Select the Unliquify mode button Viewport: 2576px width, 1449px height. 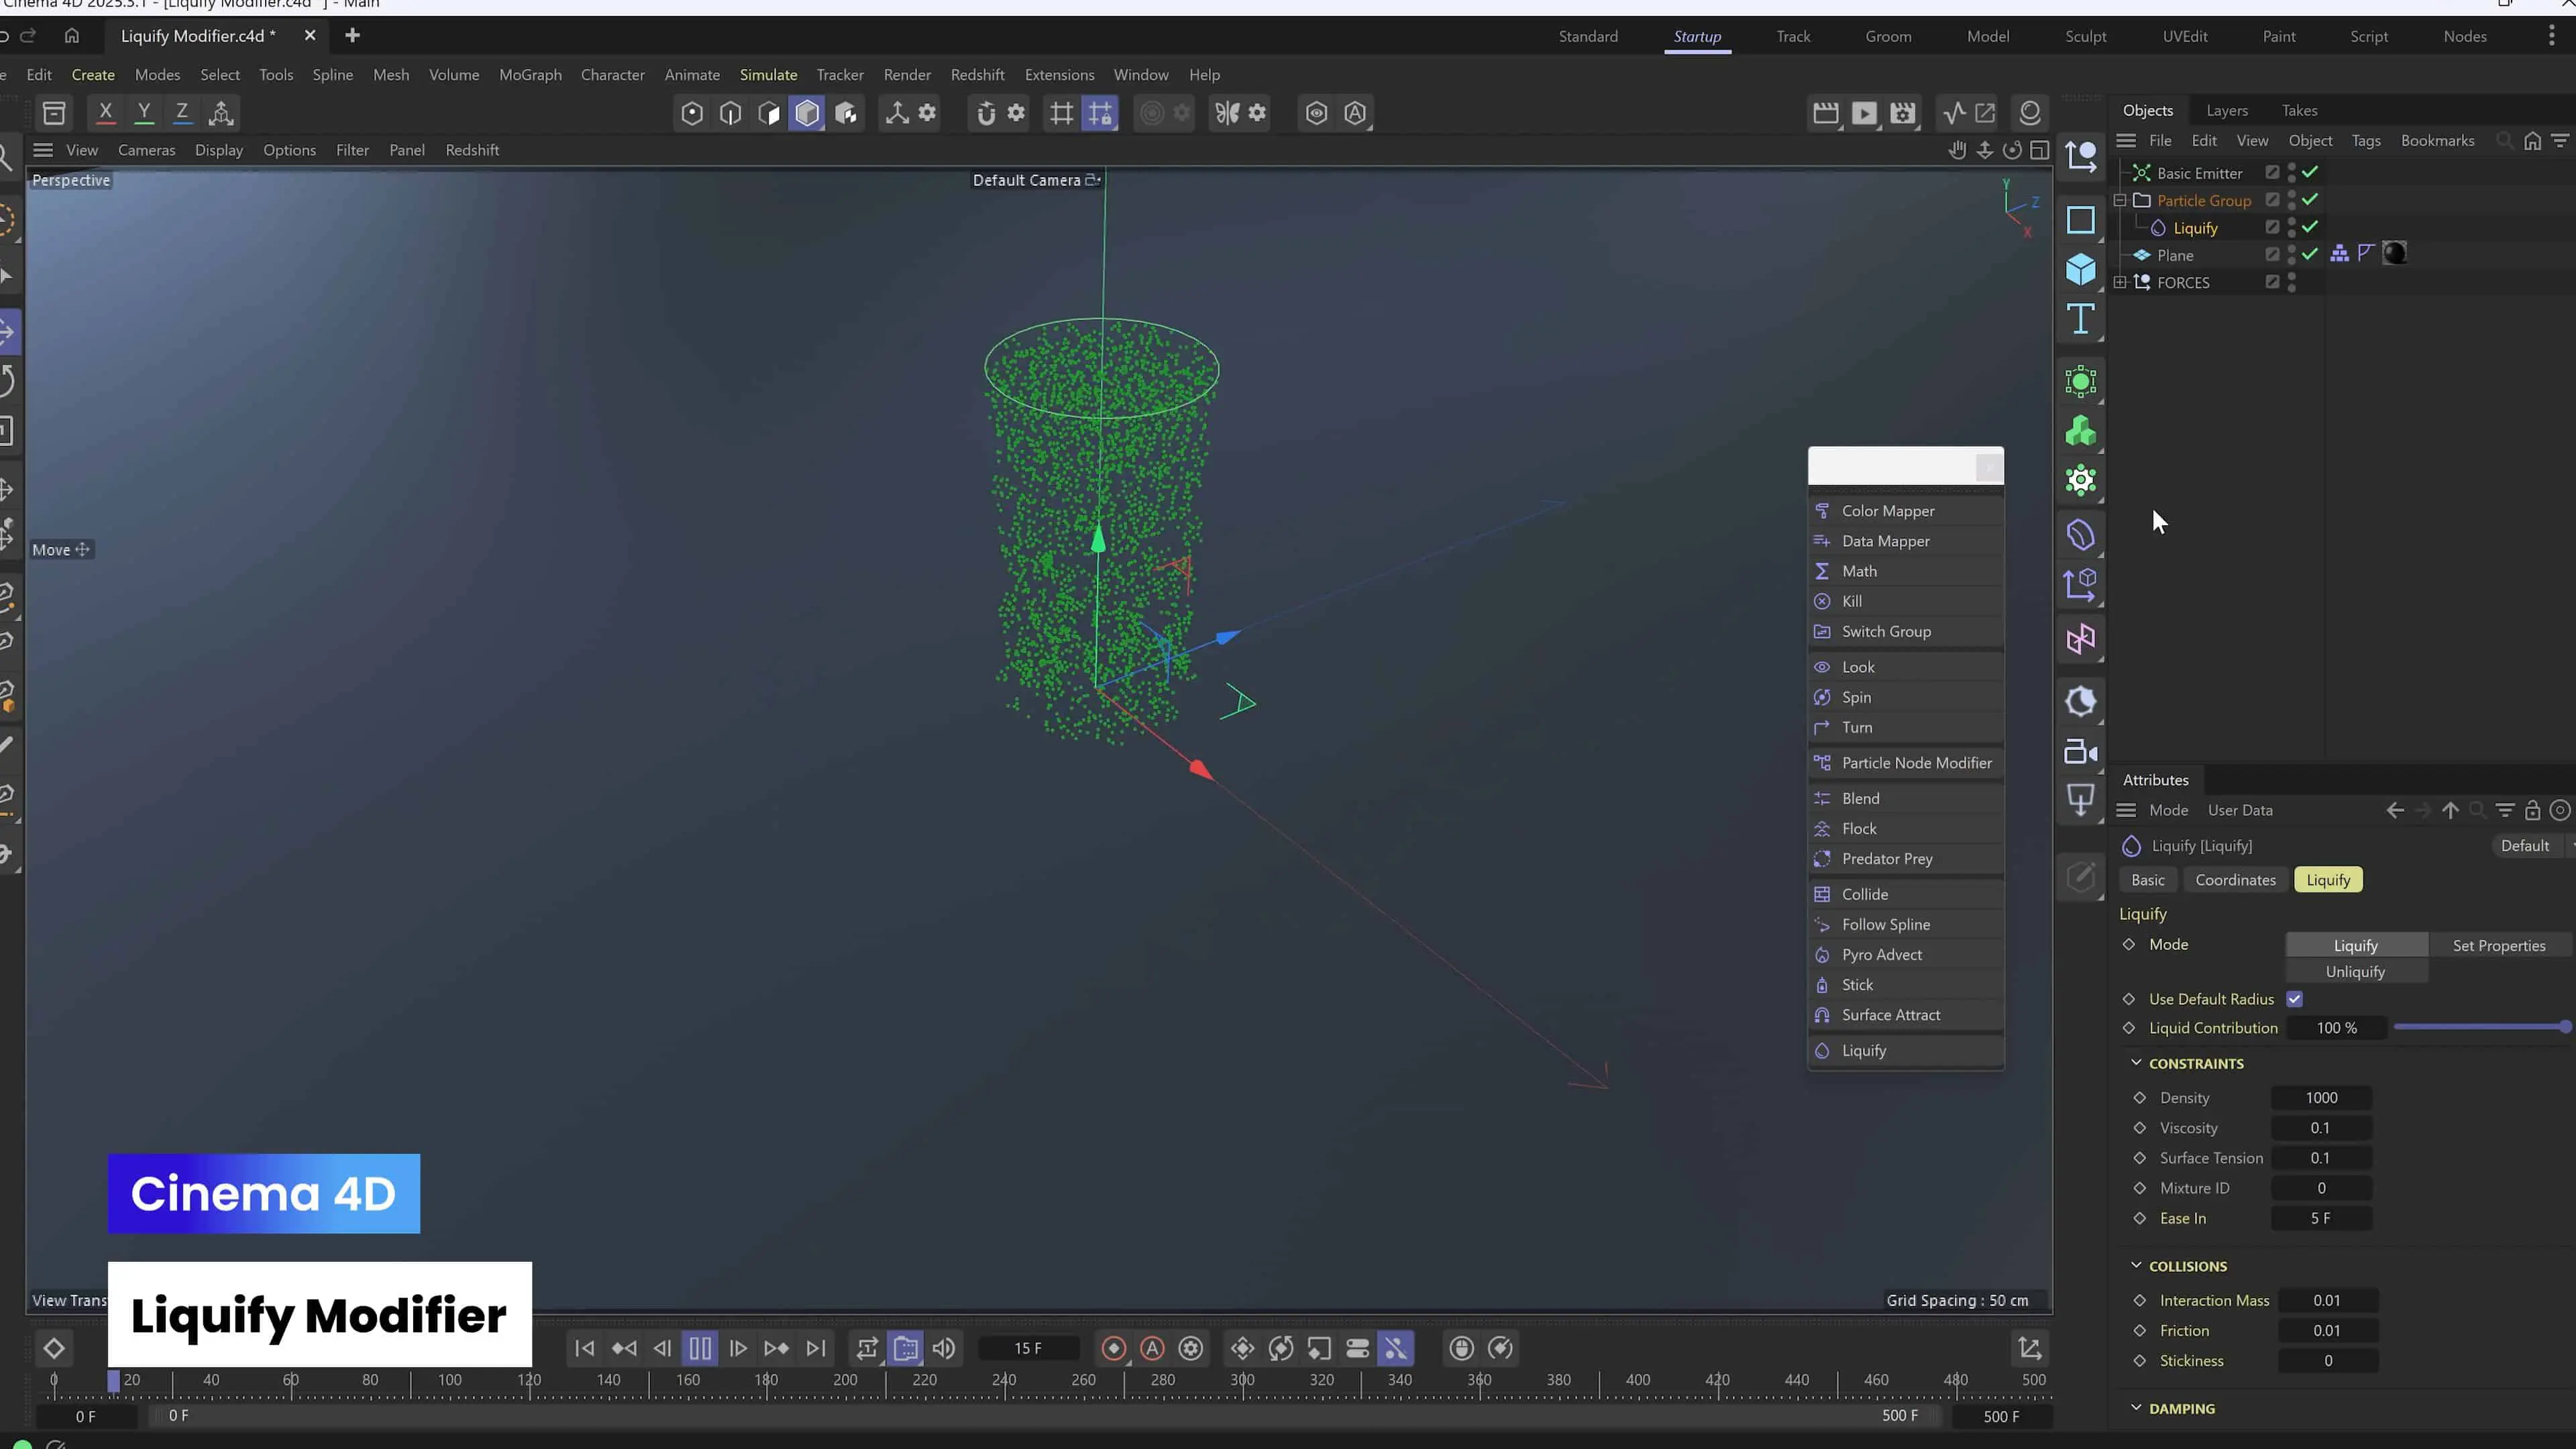2355,972
